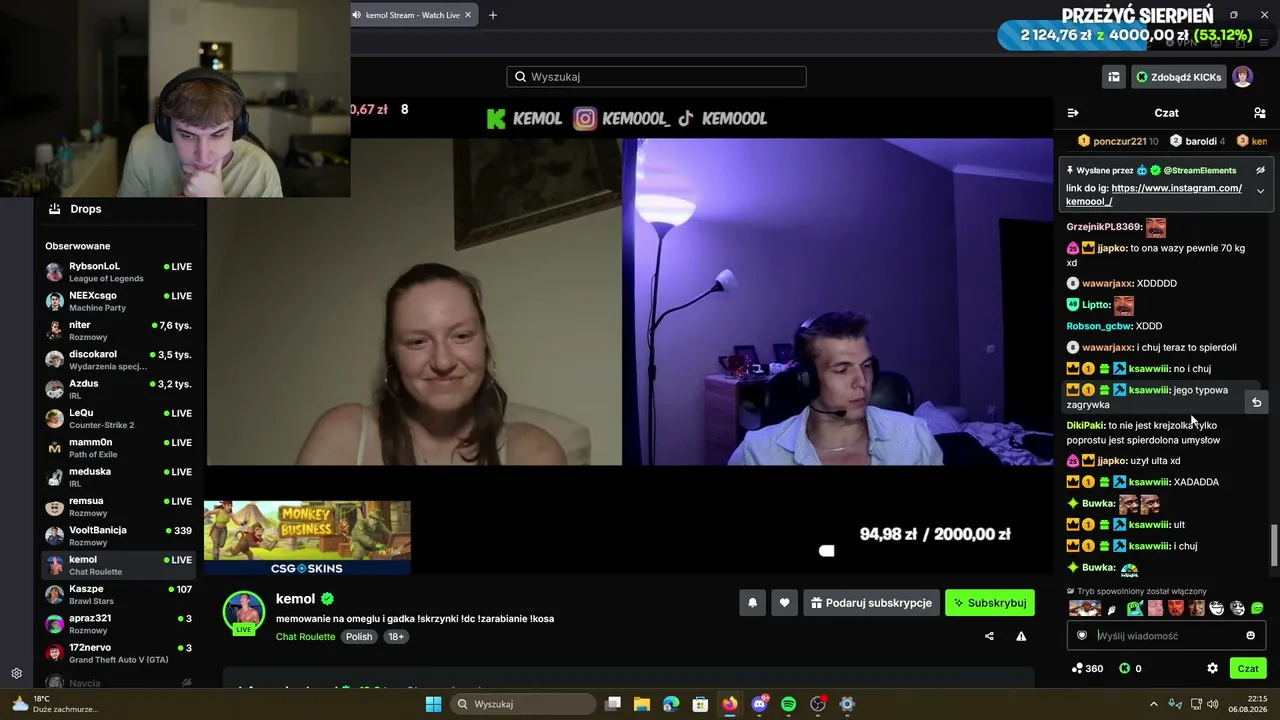Hide the pinned StreamElements message
Image resolution: width=1280 pixels, height=720 pixels.
pyautogui.click(x=1260, y=170)
